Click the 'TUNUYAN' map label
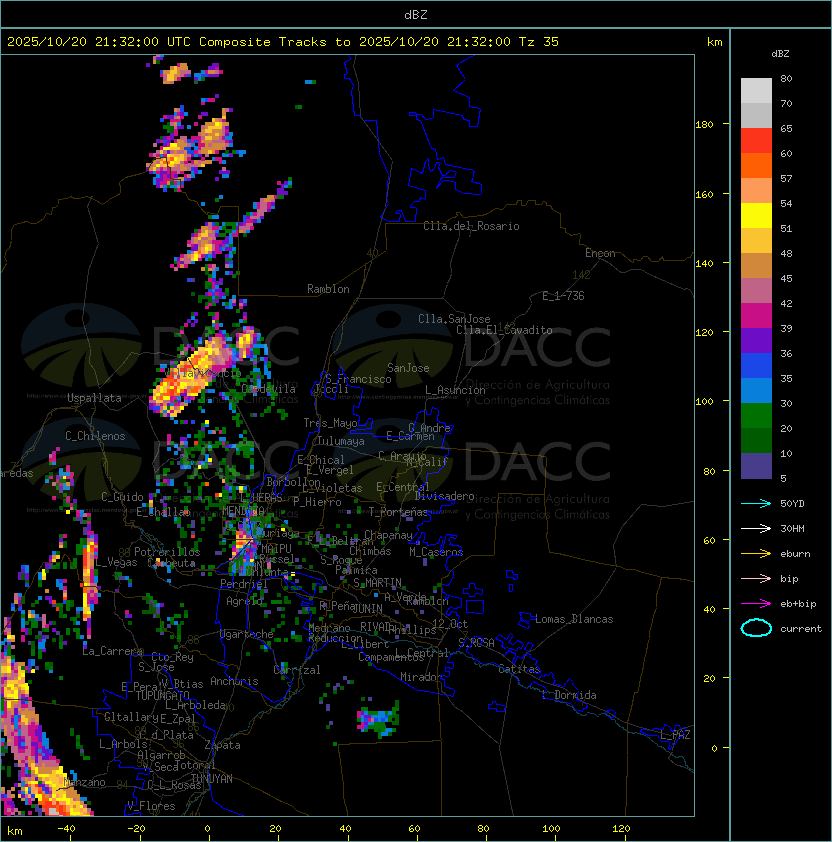832x842 pixels. pyautogui.click(x=212, y=779)
